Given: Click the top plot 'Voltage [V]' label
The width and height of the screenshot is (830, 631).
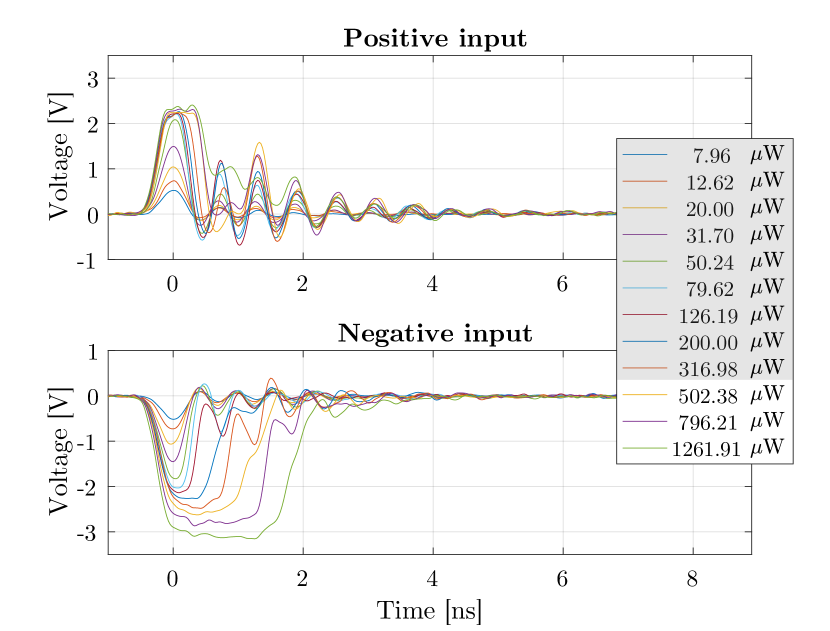Looking at the screenshot, I should pyautogui.click(x=59, y=157).
